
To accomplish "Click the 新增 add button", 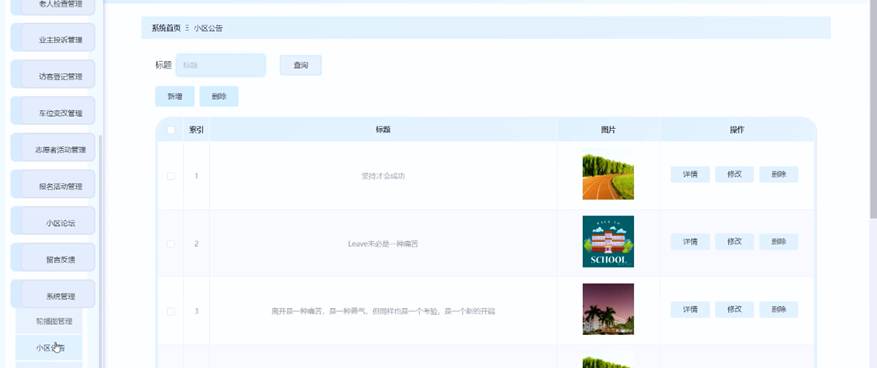I will coord(175,96).
